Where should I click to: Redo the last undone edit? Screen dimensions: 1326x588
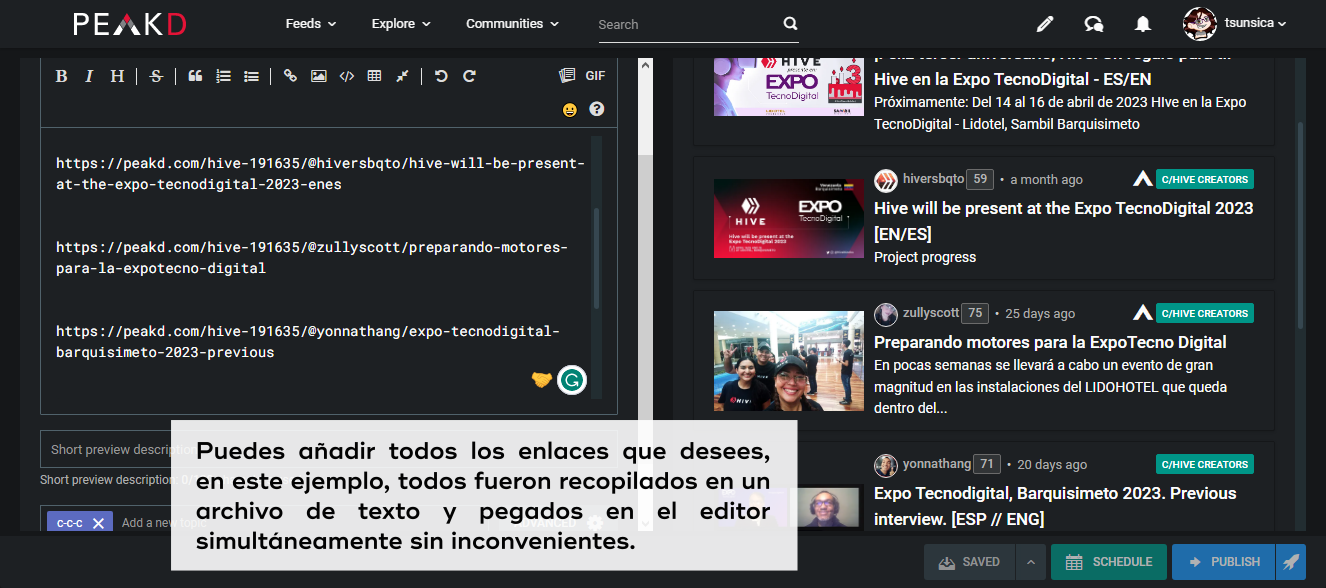pyautogui.click(x=469, y=76)
